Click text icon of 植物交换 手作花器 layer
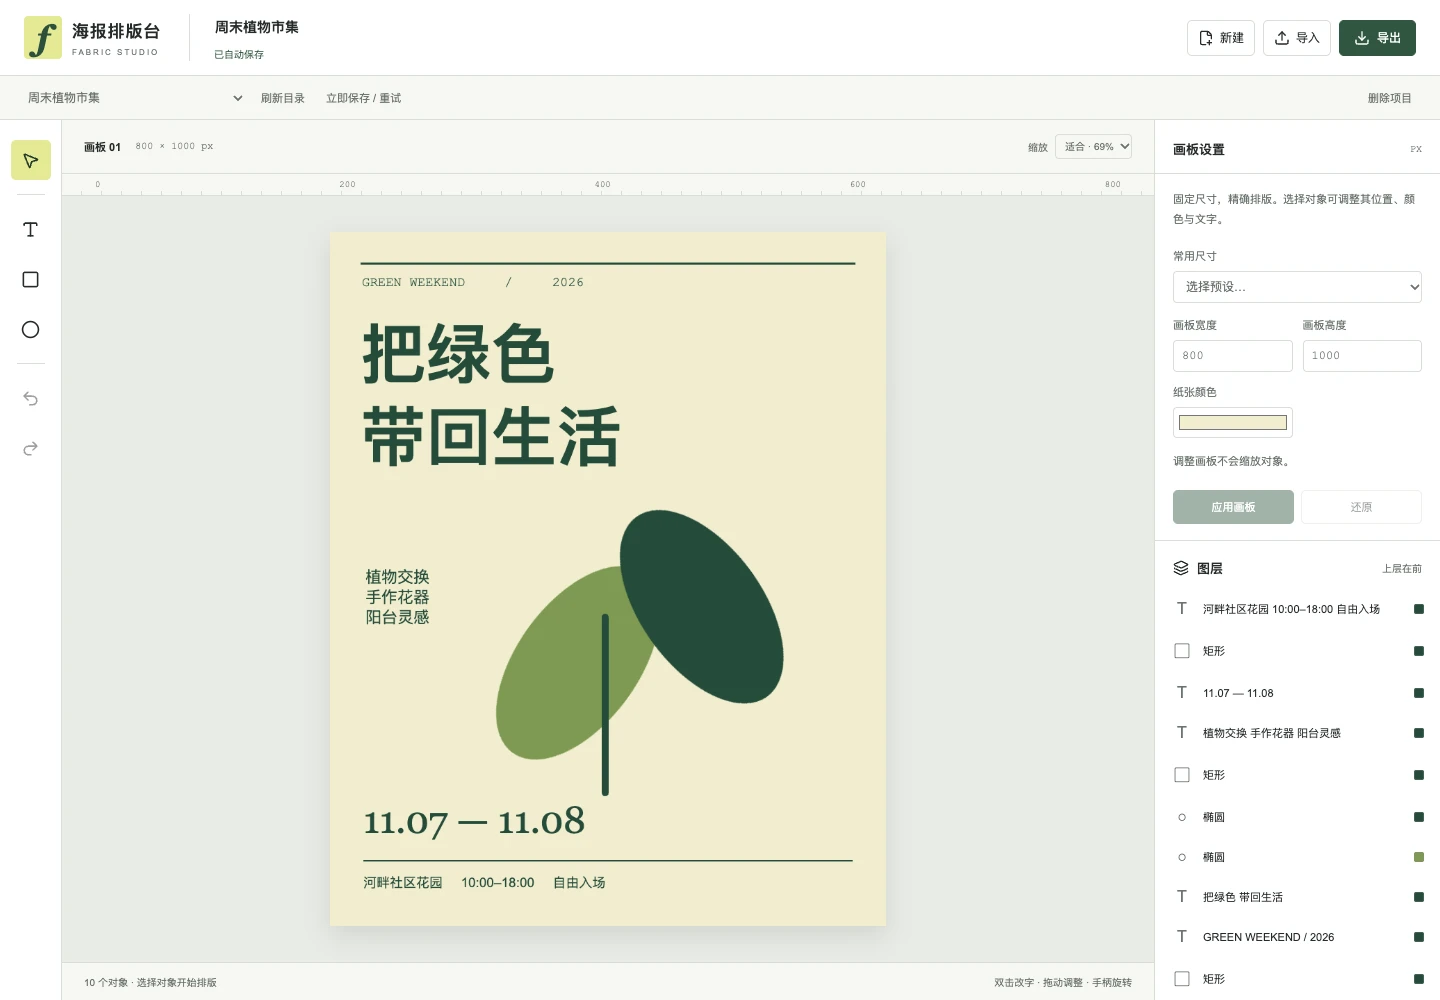1440x1000 pixels. [x=1182, y=732]
